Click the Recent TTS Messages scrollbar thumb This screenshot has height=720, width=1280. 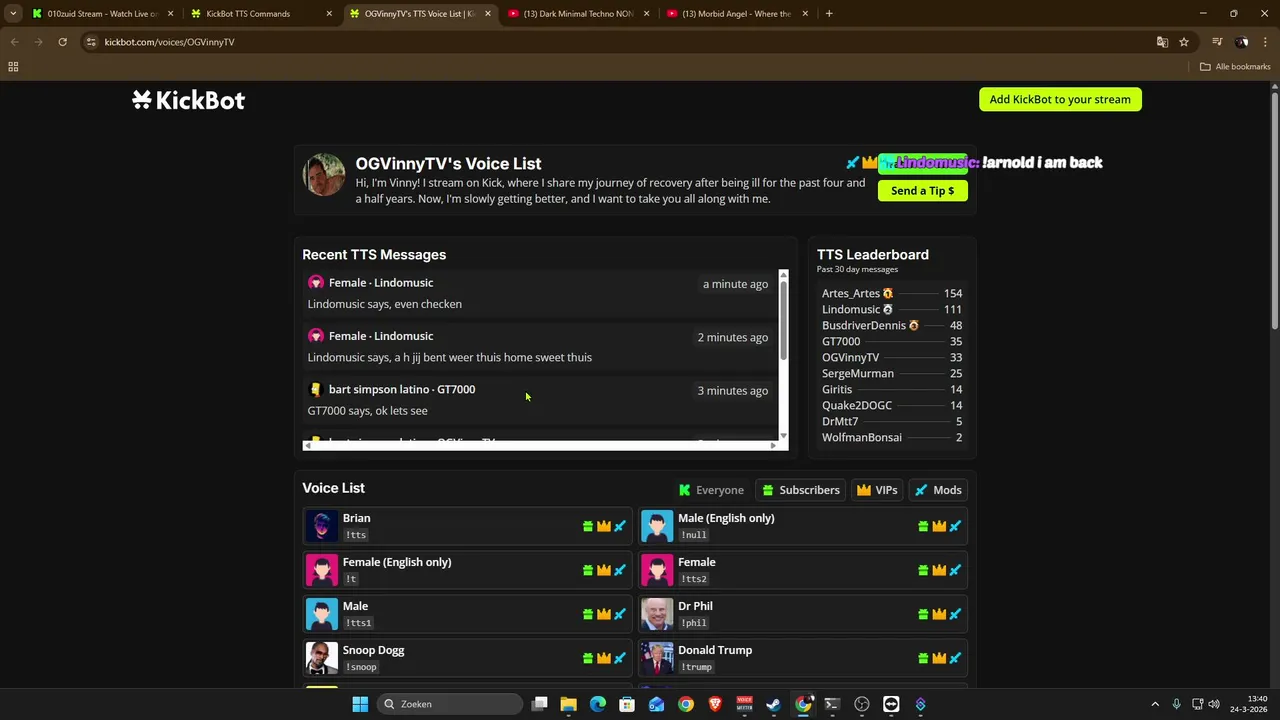pyautogui.click(x=783, y=320)
